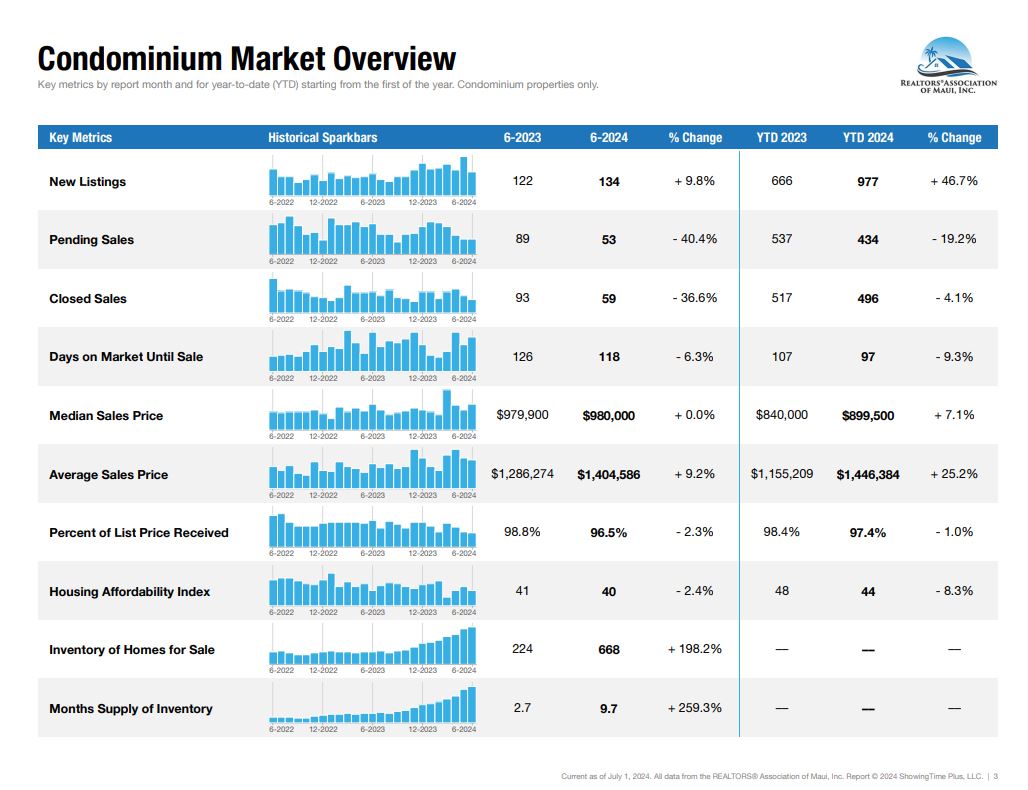This screenshot has width=1028, height=790.
Task: Select the Average Sales Price row label
Action: point(108,475)
